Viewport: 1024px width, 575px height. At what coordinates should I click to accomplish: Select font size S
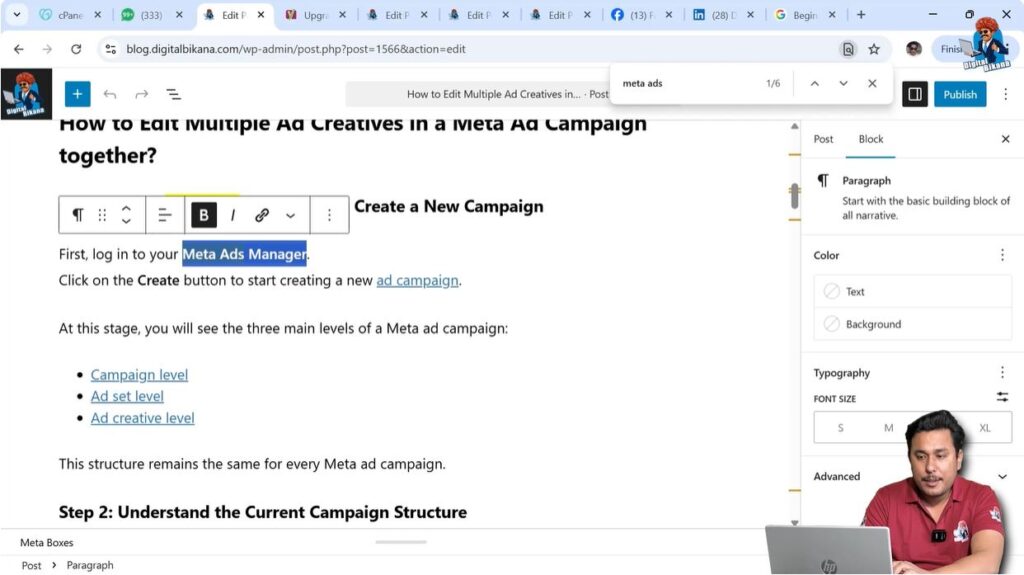(840, 428)
